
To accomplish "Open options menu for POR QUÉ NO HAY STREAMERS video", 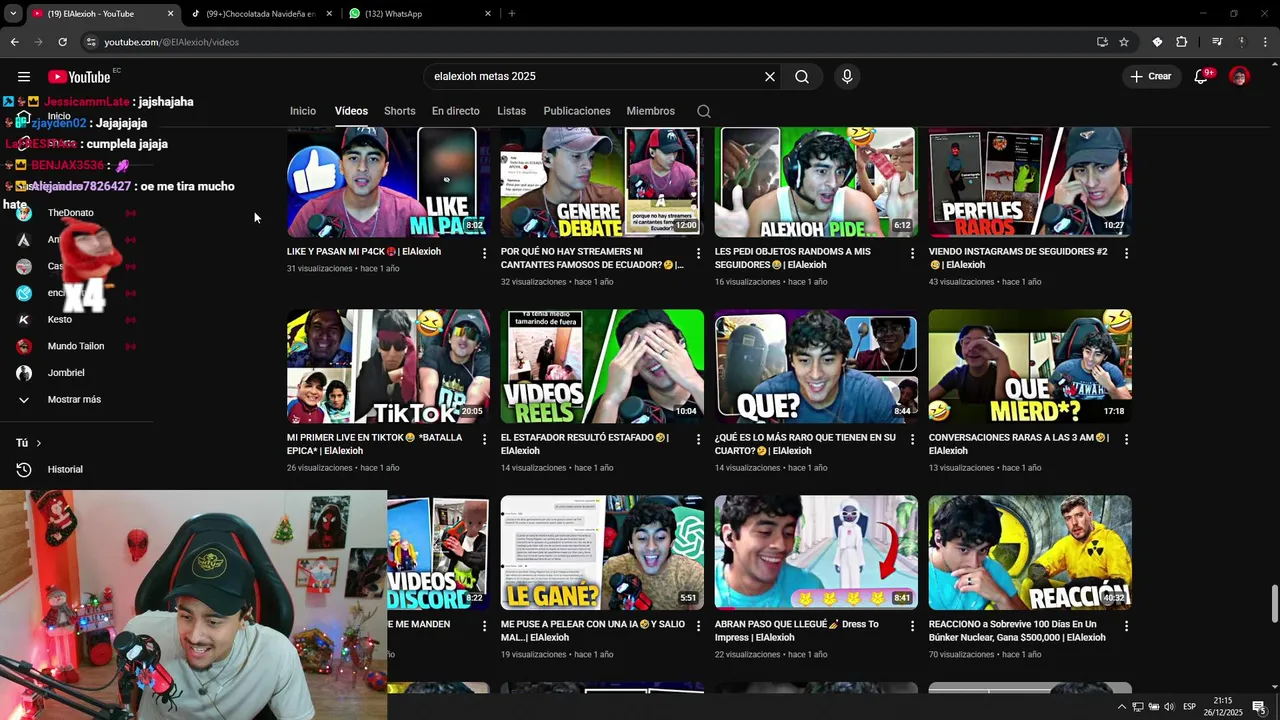I will tap(699, 253).
